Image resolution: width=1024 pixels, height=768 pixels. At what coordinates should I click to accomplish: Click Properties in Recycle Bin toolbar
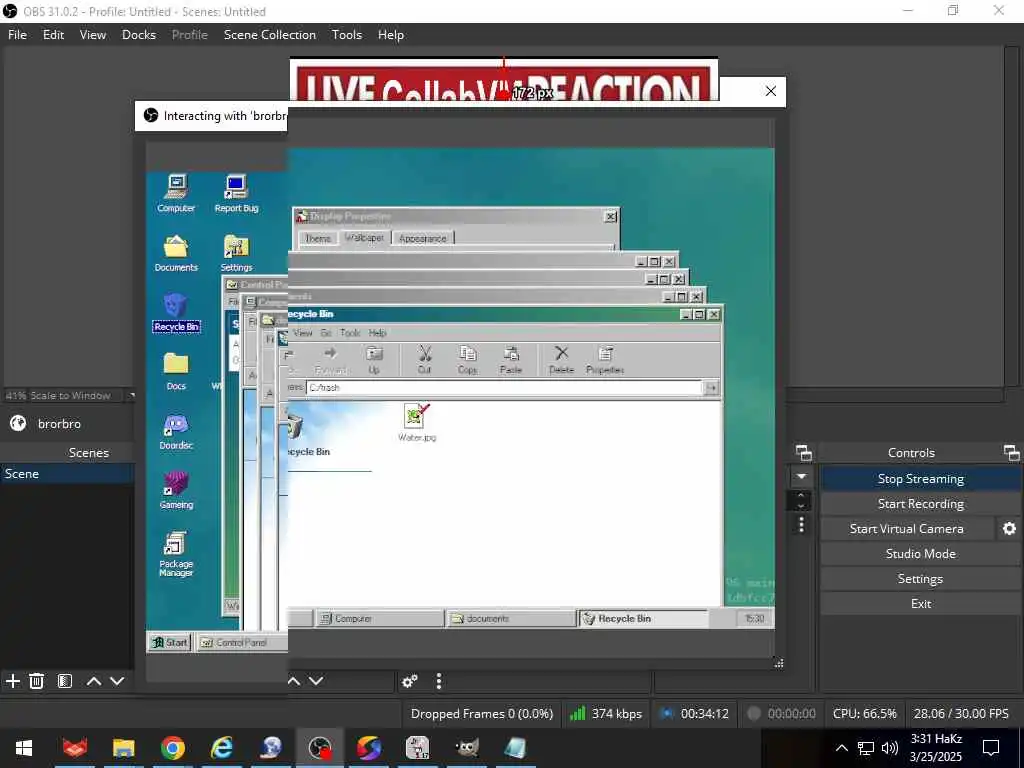pyautogui.click(x=605, y=360)
